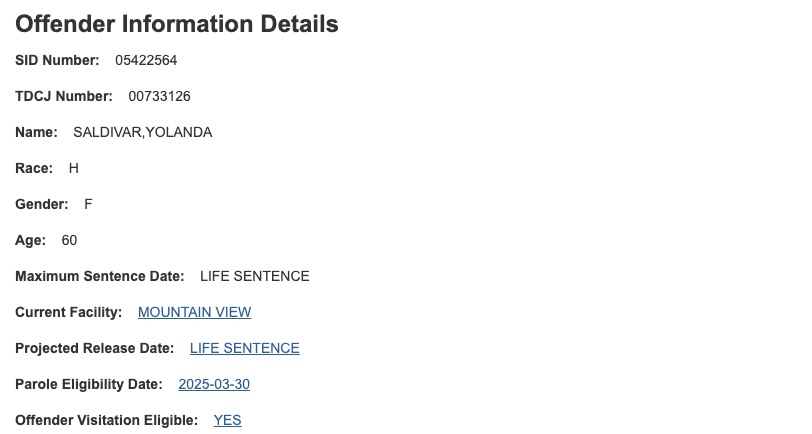Click the Name field label
This screenshot has height=434, width=812.
[x=36, y=133]
